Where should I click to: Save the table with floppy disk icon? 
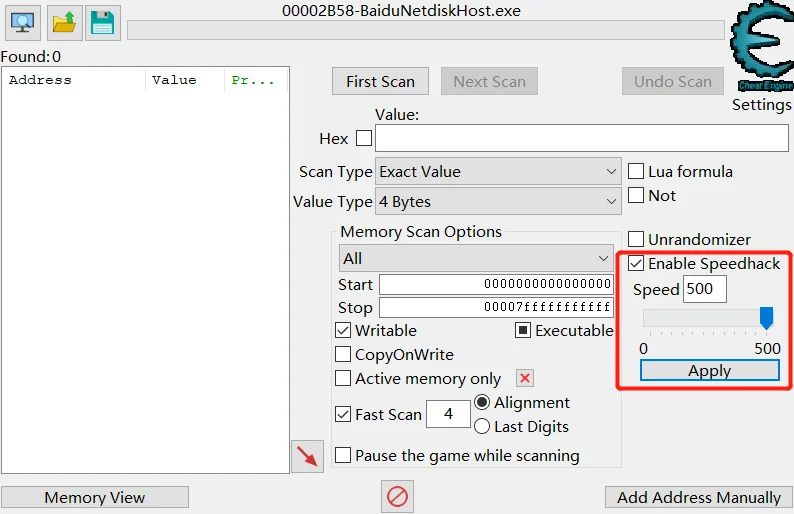(103, 23)
